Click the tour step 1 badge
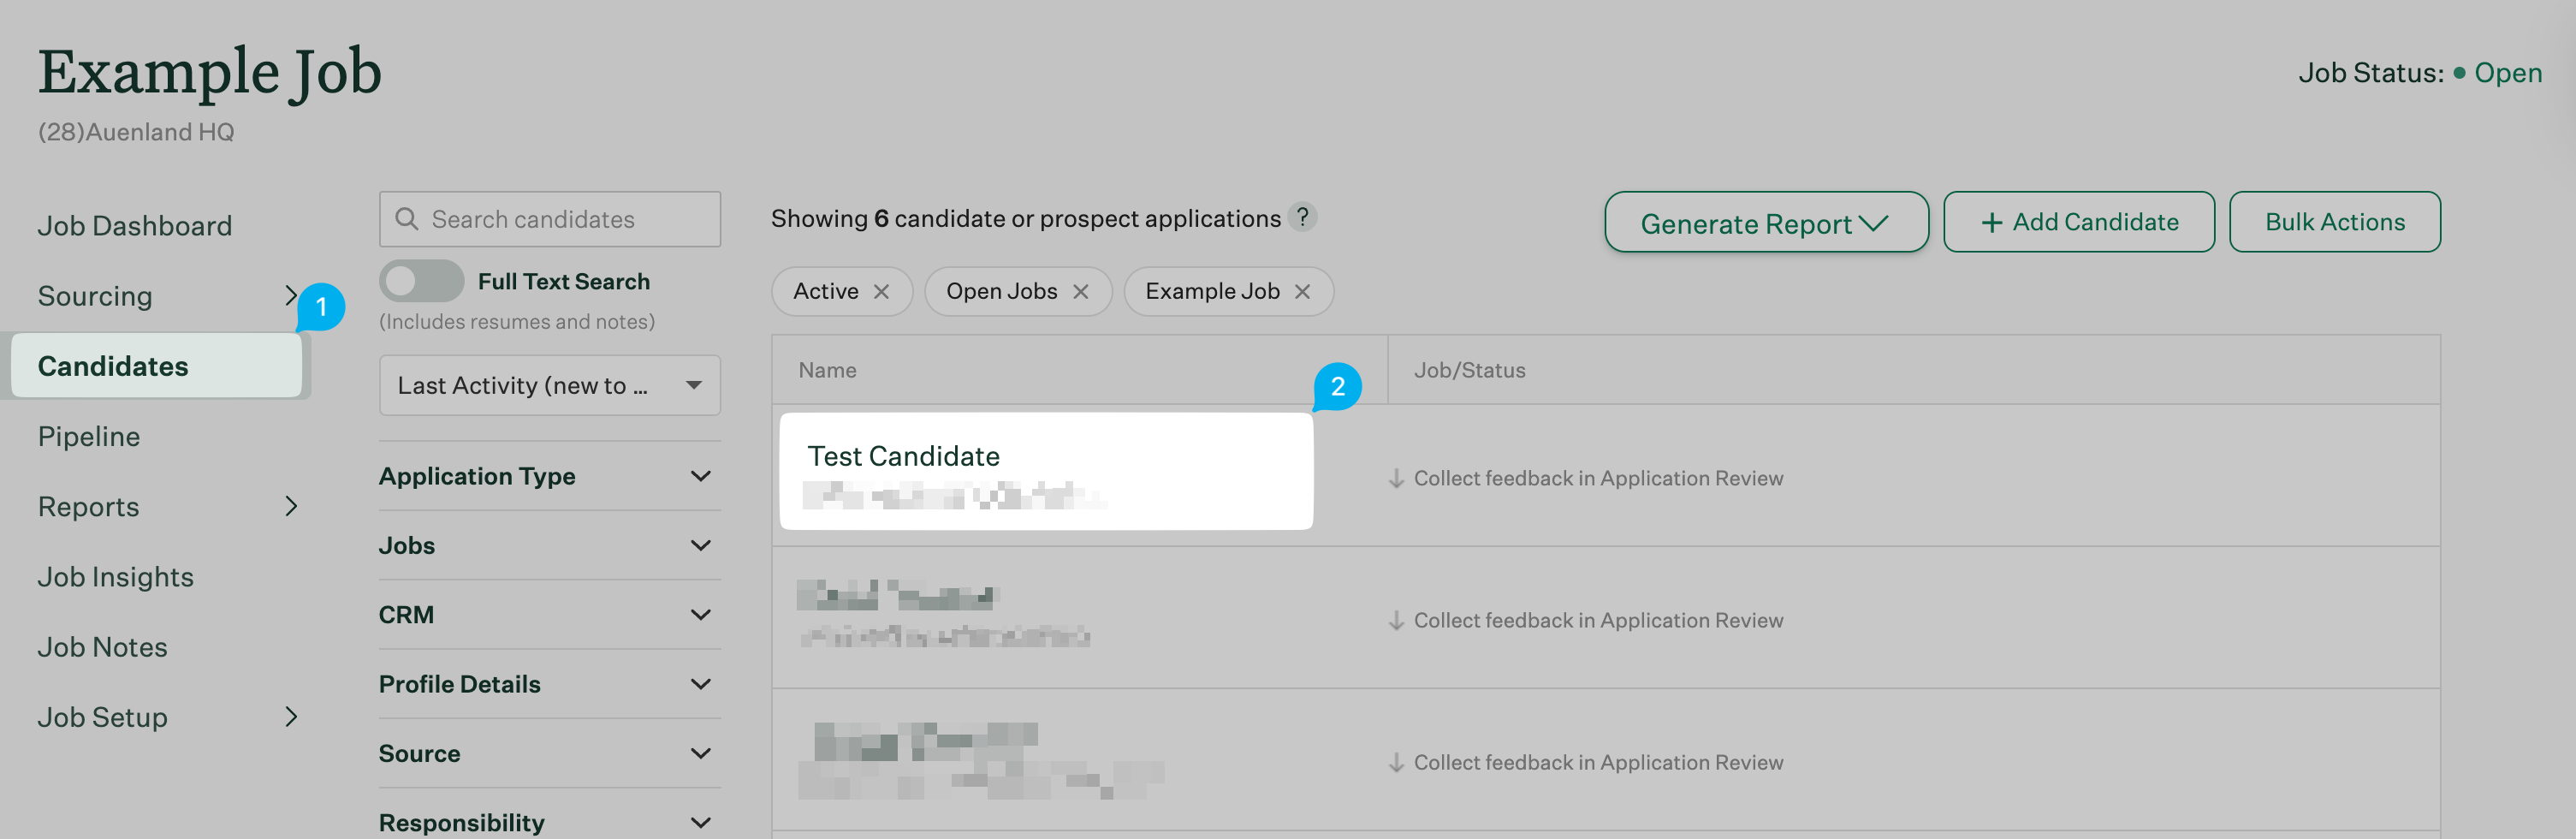 [x=321, y=307]
